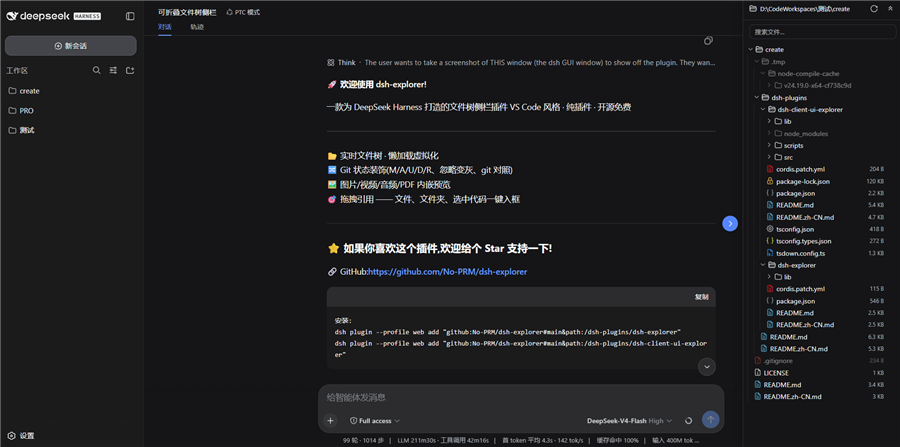The width and height of the screenshot is (900, 447).
Task: Expand the scripts folder
Action: click(769, 145)
